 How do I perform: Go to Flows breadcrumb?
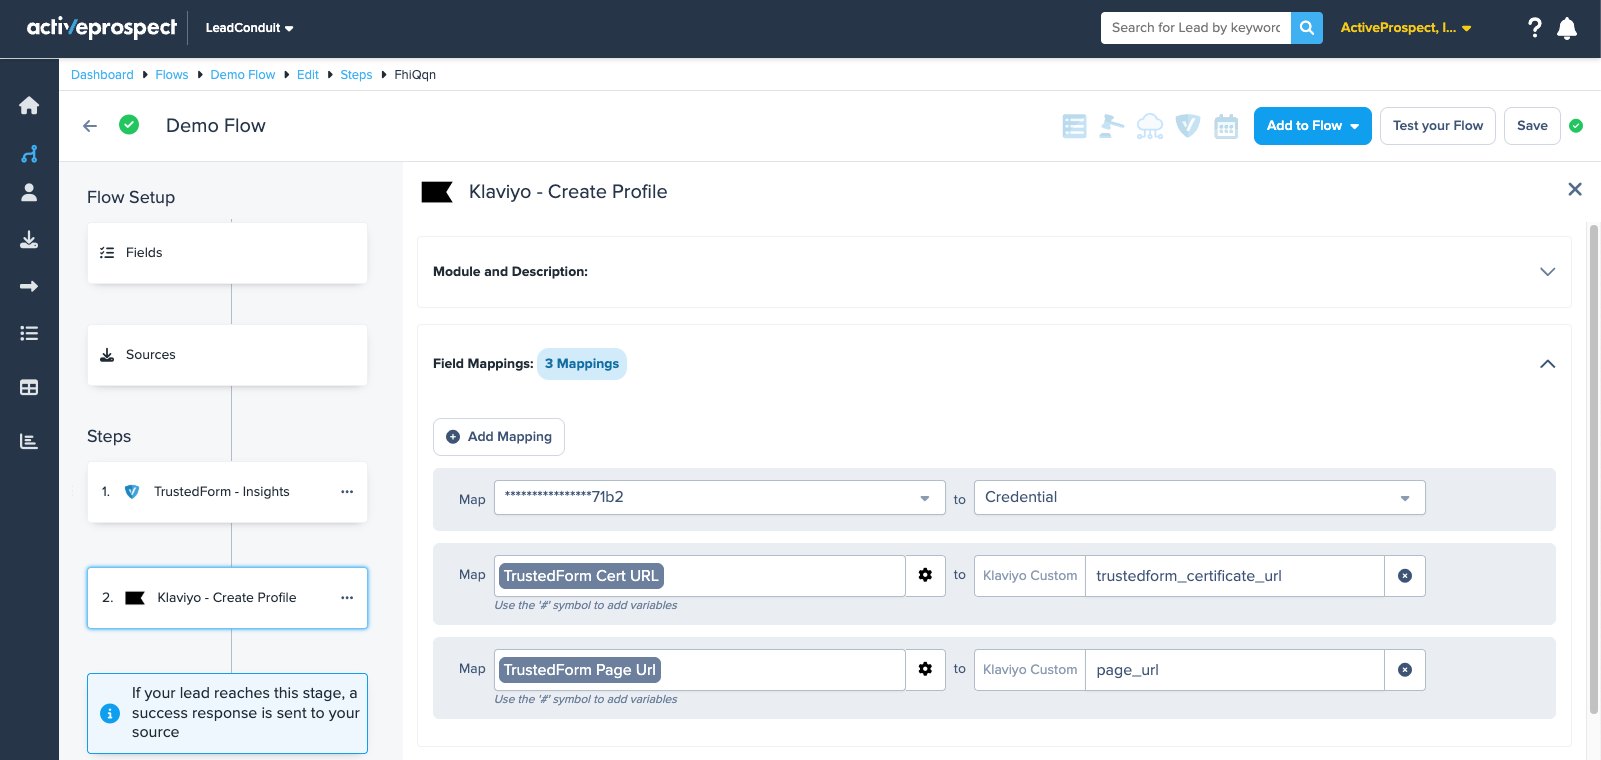(x=172, y=75)
